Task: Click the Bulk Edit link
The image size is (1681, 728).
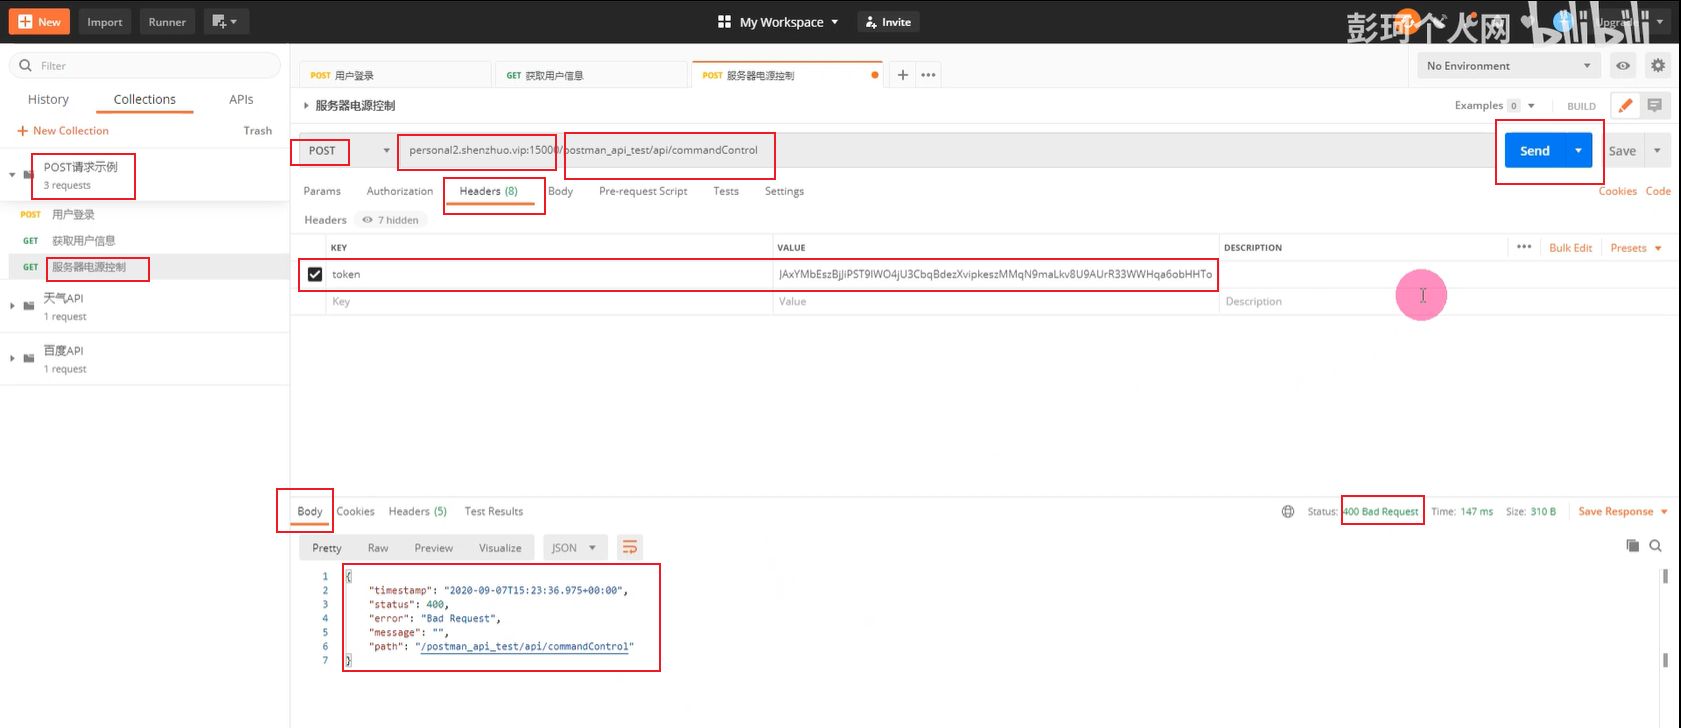Action: (1570, 248)
